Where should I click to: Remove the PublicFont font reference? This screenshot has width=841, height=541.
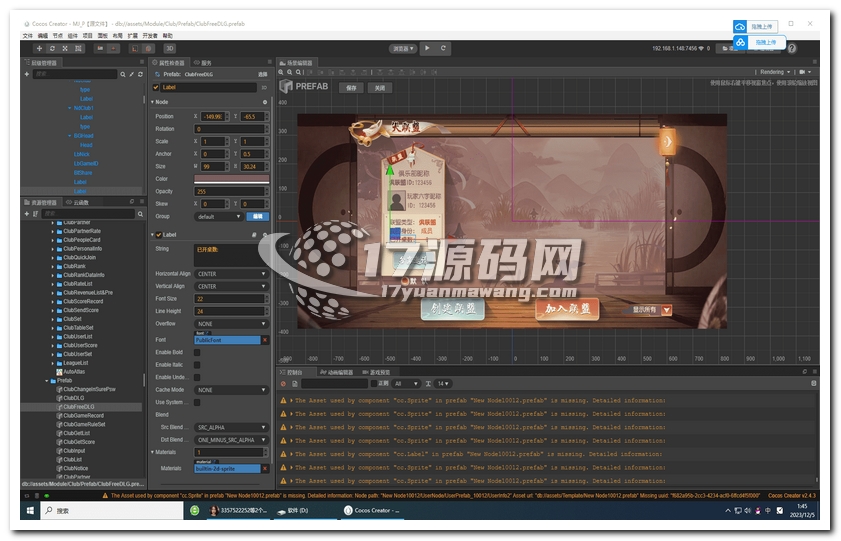[265, 340]
